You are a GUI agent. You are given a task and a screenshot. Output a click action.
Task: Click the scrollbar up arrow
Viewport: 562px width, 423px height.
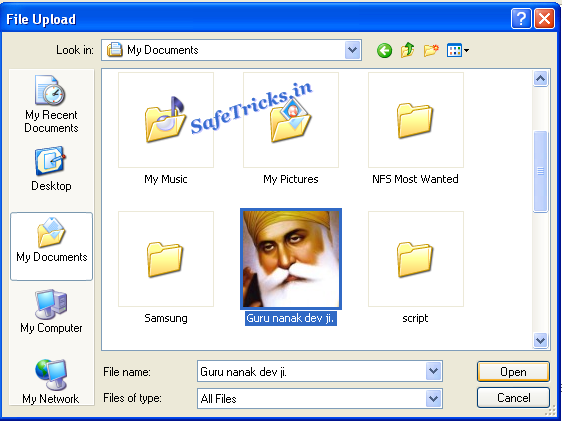540,78
